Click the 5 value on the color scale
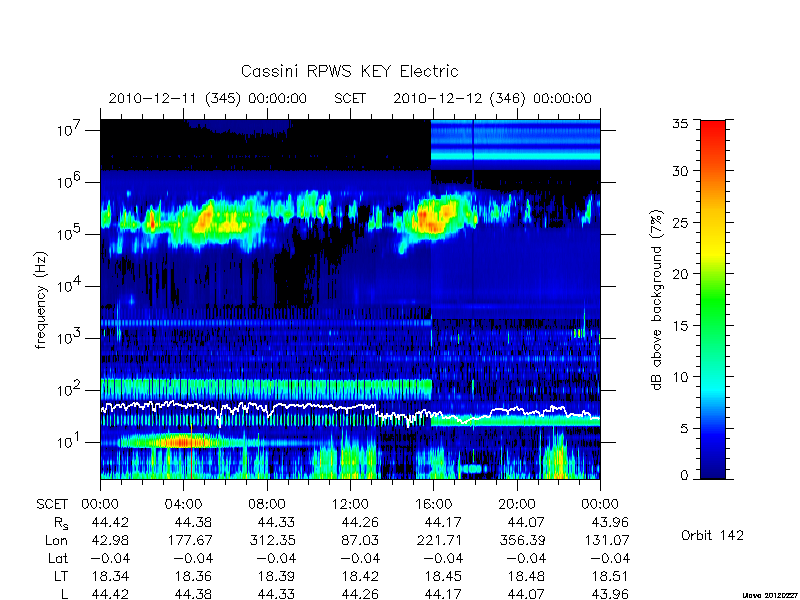This screenshot has height=600, width=800. [x=684, y=428]
